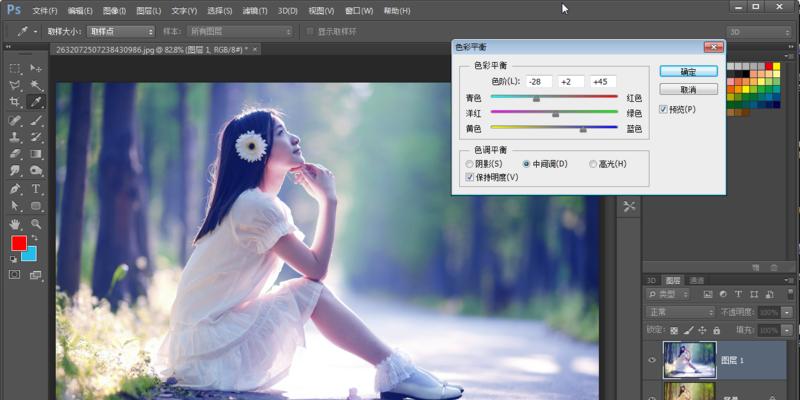Hide 图层 1 using its eye icon

(652, 360)
